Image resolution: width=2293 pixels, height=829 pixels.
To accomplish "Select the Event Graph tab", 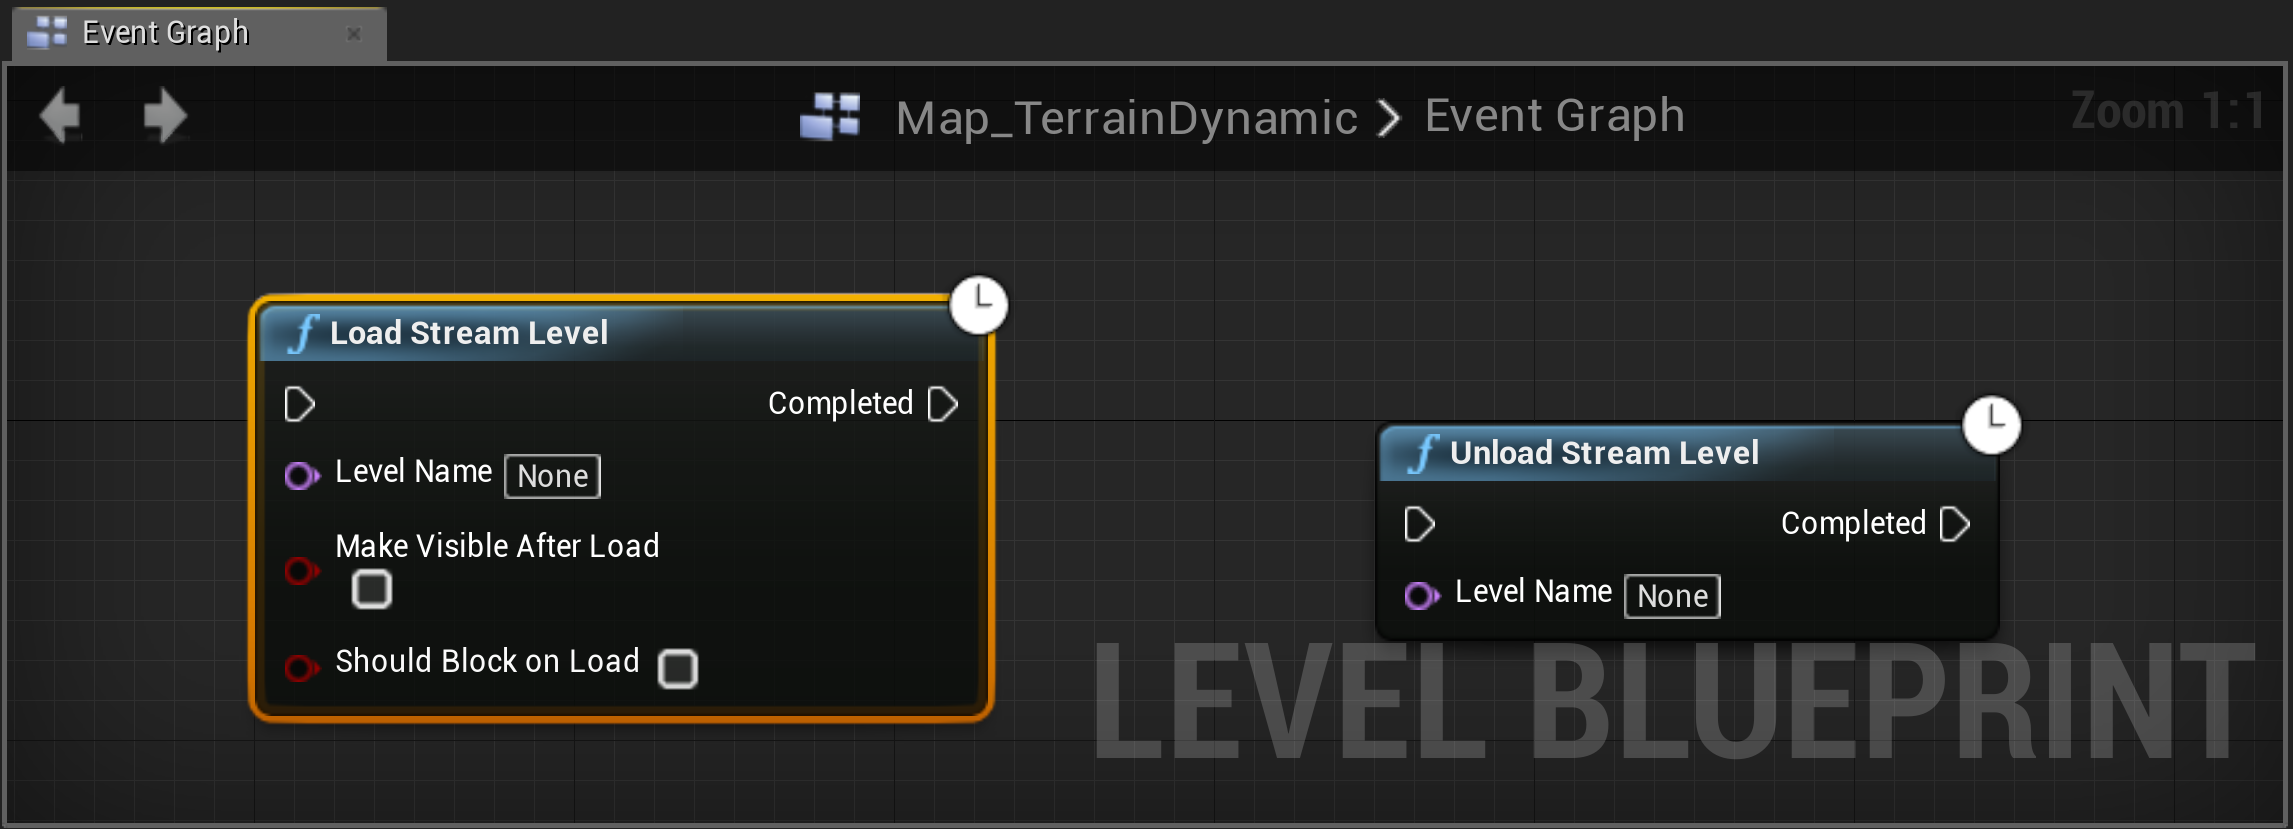I will 165,33.
